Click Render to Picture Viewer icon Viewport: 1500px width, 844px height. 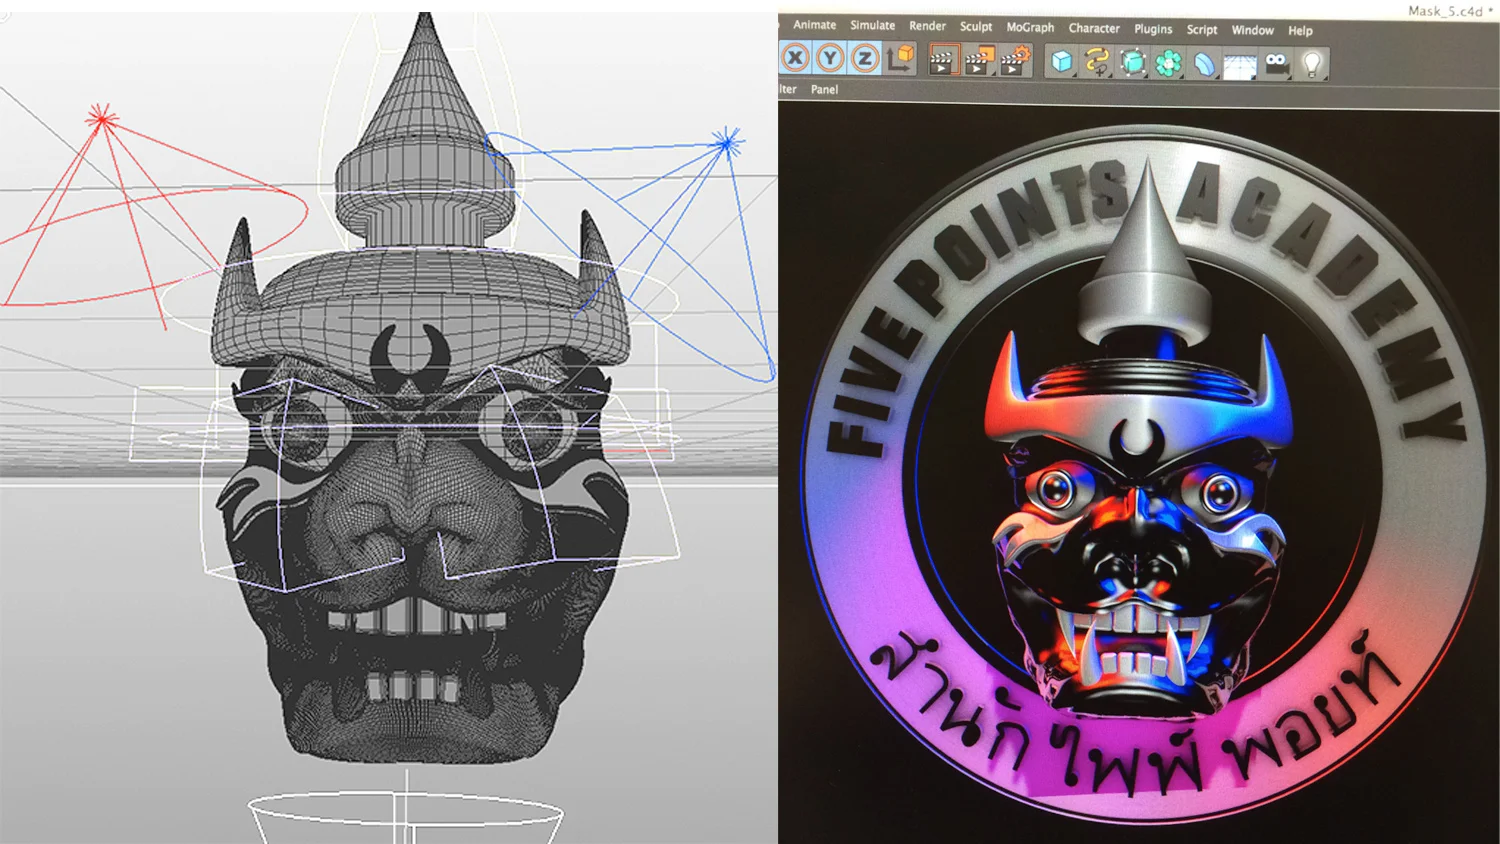click(x=979, y=61)
